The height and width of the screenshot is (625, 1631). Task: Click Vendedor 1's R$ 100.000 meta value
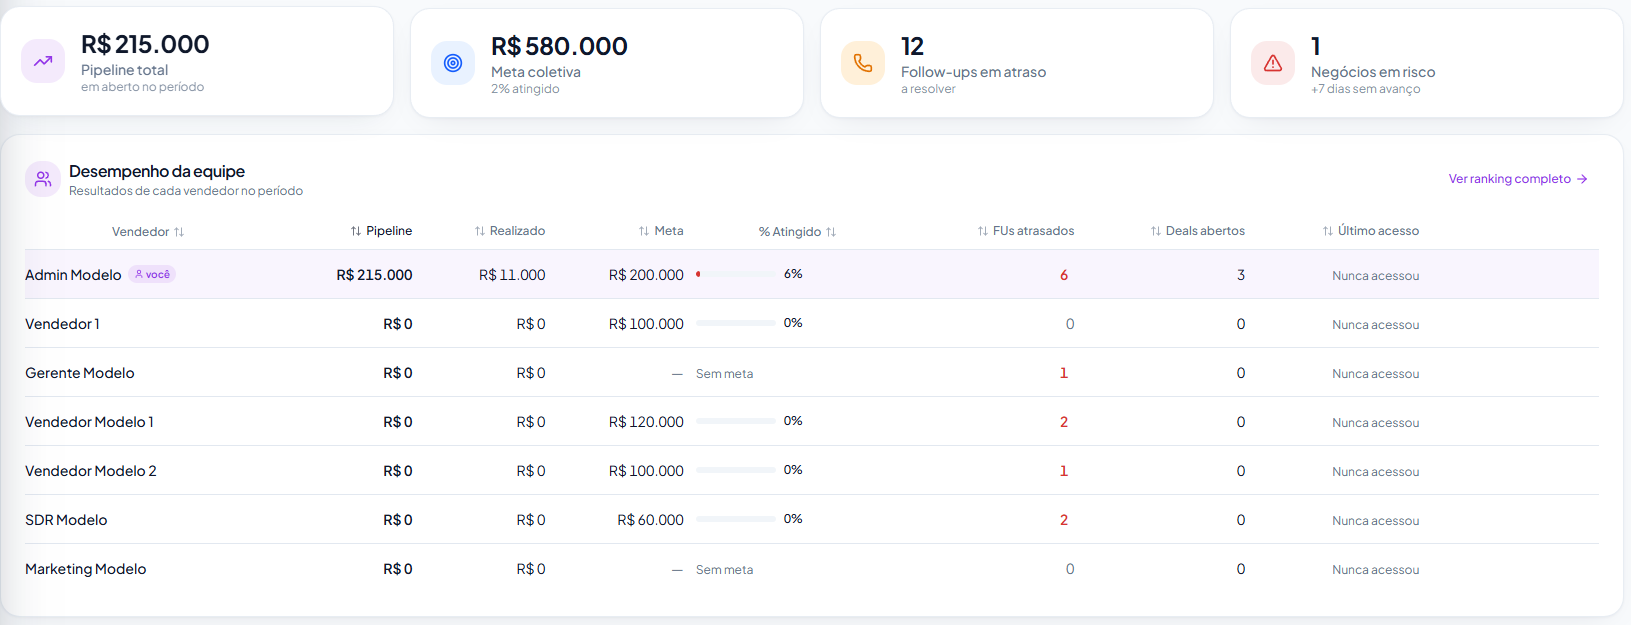tap(646, 324)
